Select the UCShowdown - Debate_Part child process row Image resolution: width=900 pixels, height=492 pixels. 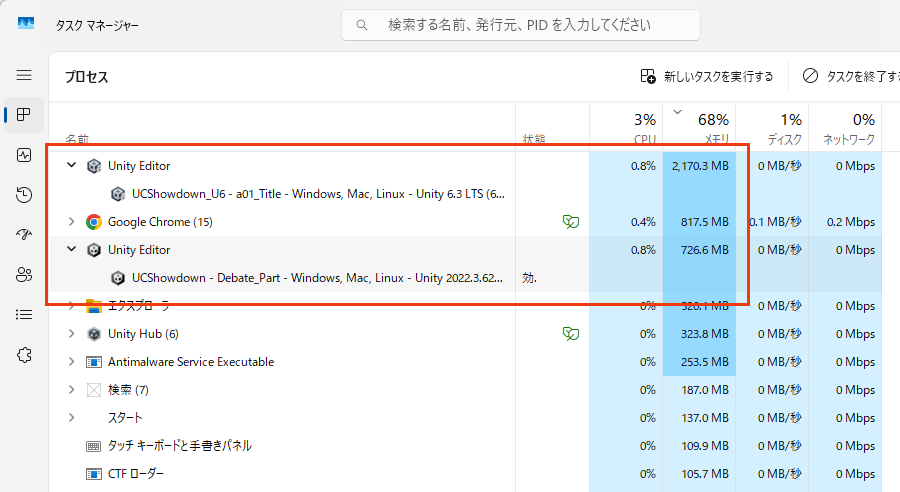point(320,278)
